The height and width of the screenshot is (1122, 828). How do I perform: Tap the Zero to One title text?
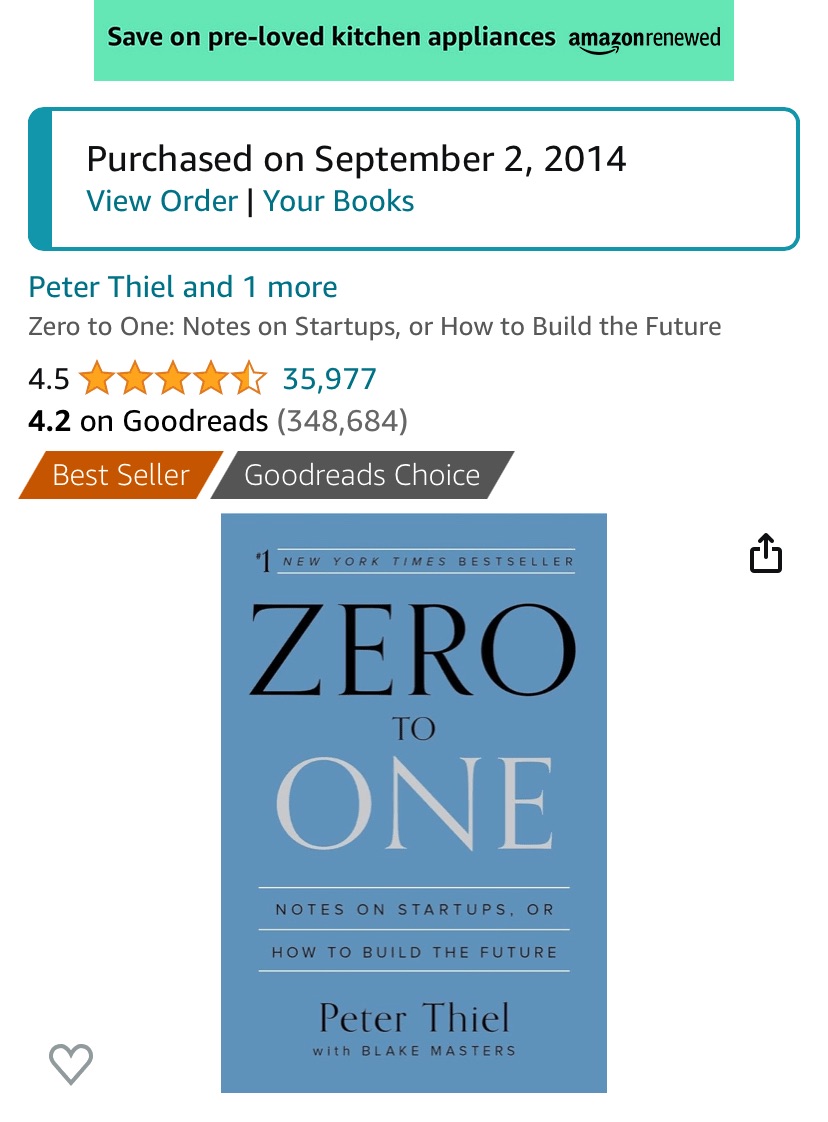(374, 327)
